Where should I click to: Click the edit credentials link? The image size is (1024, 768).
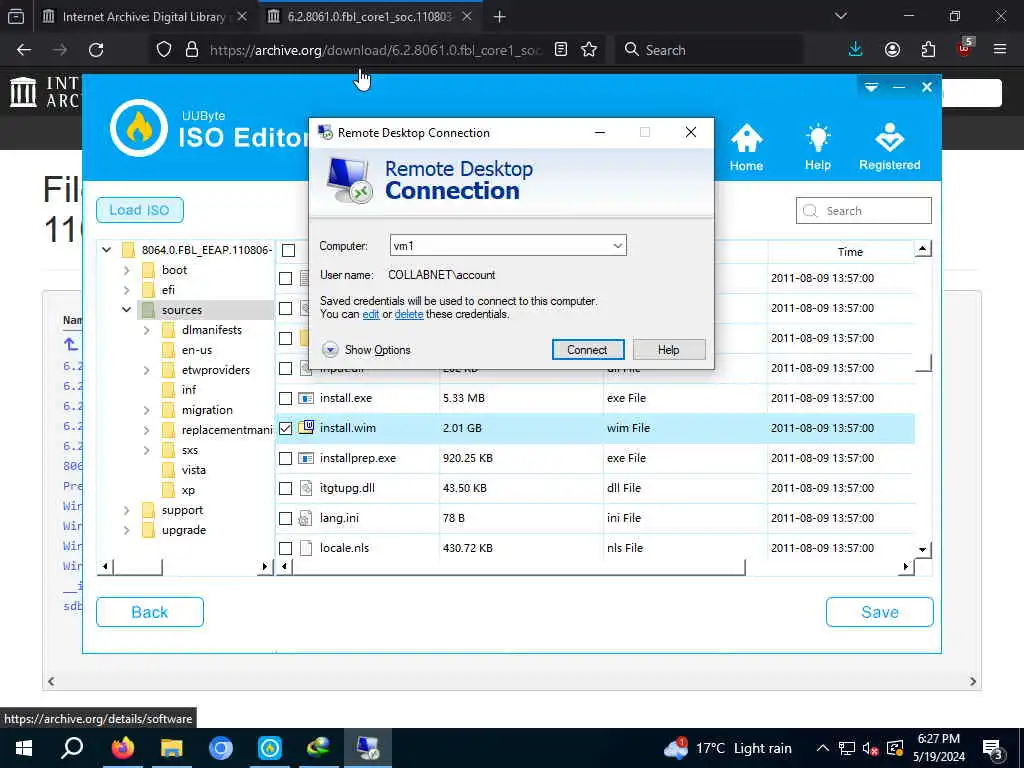[x=371, y=314]
